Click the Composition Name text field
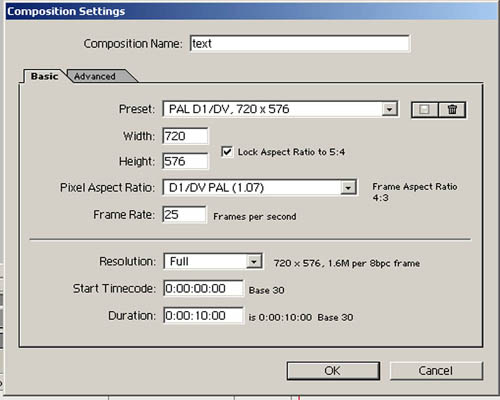This screenshot has width=500, height=400. click(300, 43)
